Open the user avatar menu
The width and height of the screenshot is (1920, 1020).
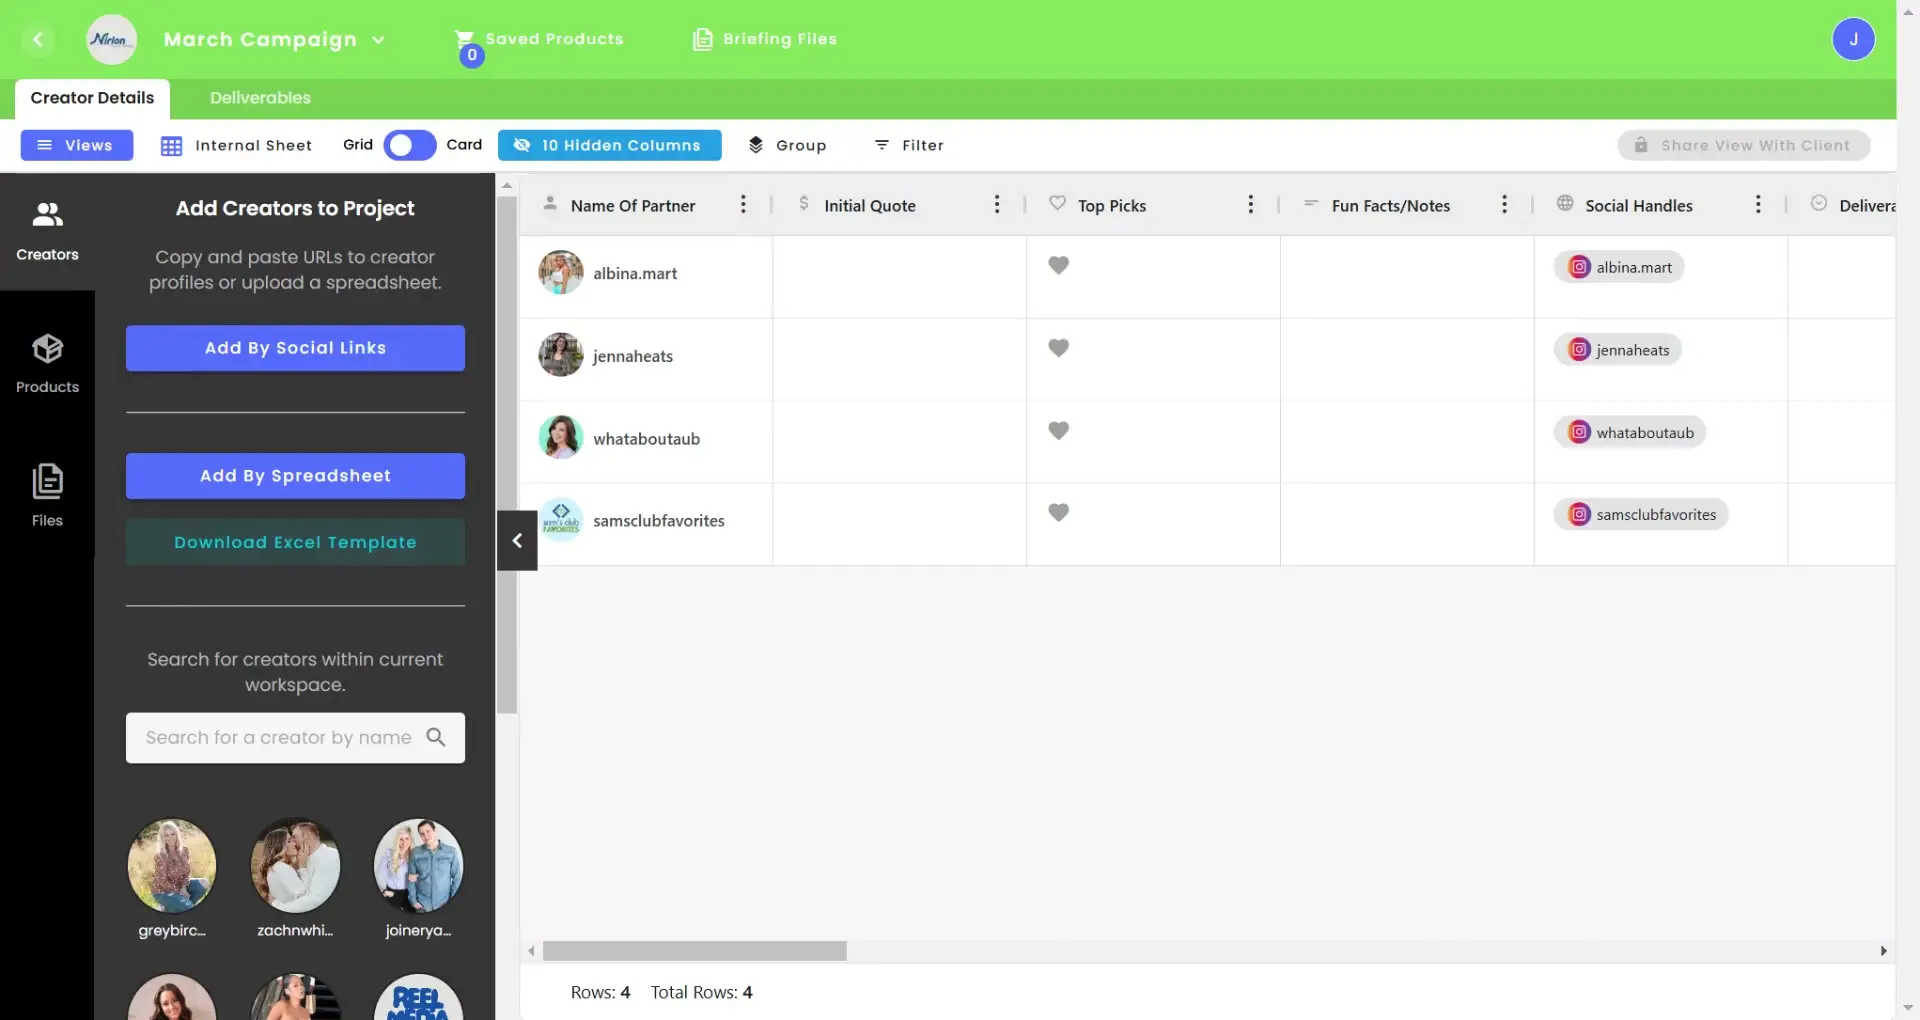[x=1855, y=39]
